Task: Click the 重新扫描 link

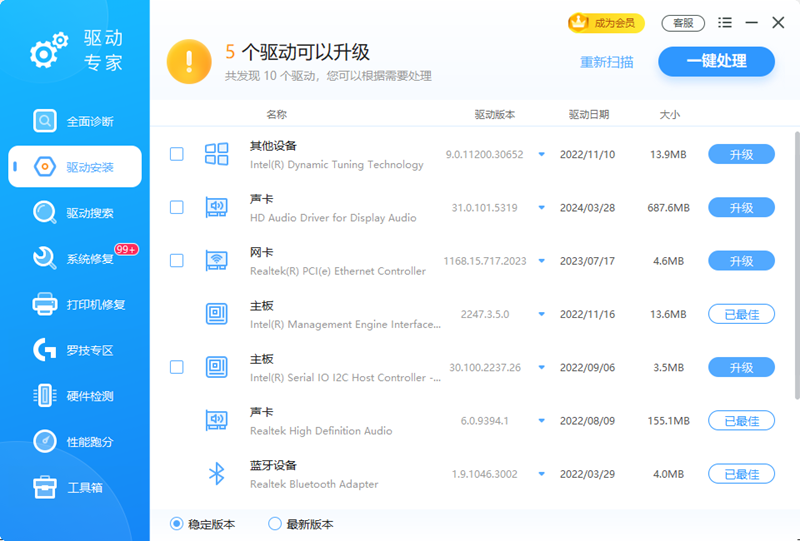Action: (x=607, y=62)
